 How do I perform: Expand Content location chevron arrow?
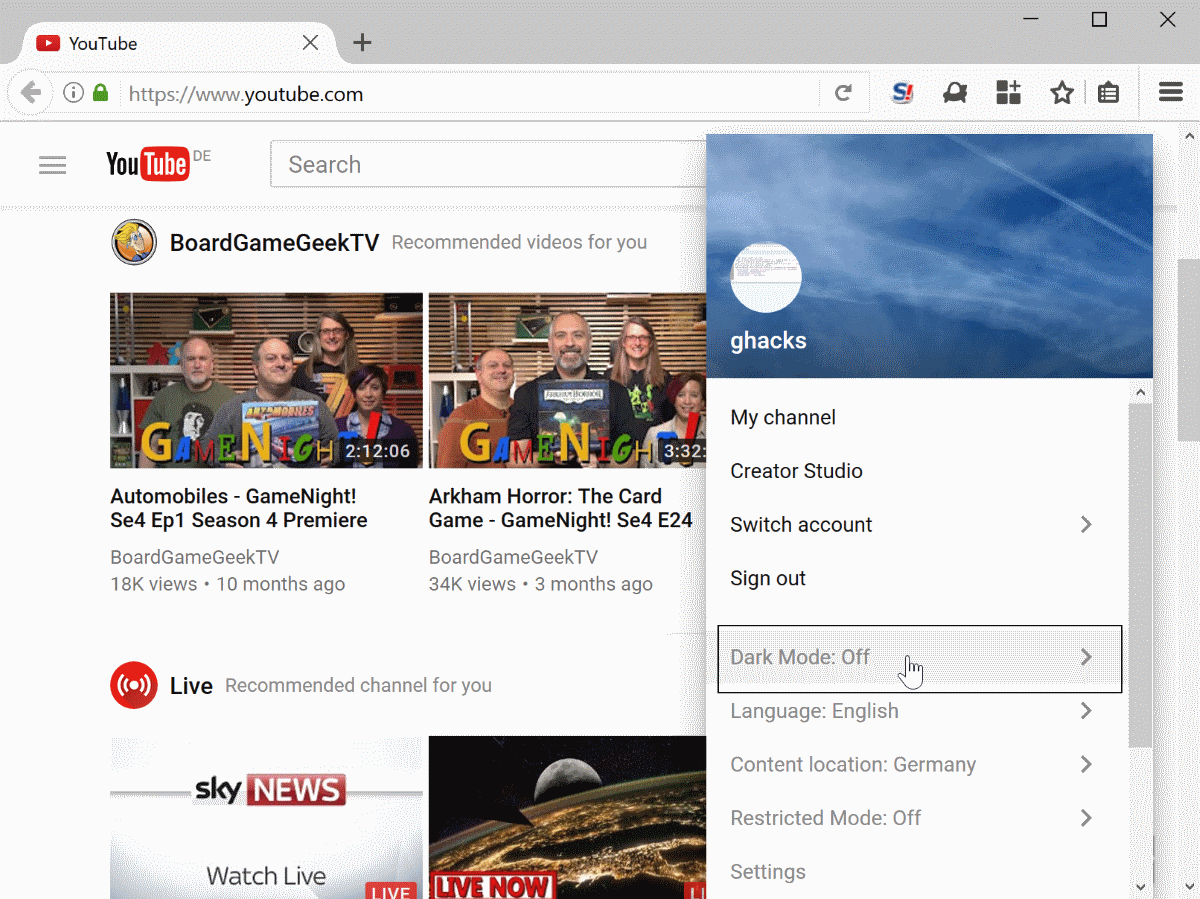[x=1087, y=764]
